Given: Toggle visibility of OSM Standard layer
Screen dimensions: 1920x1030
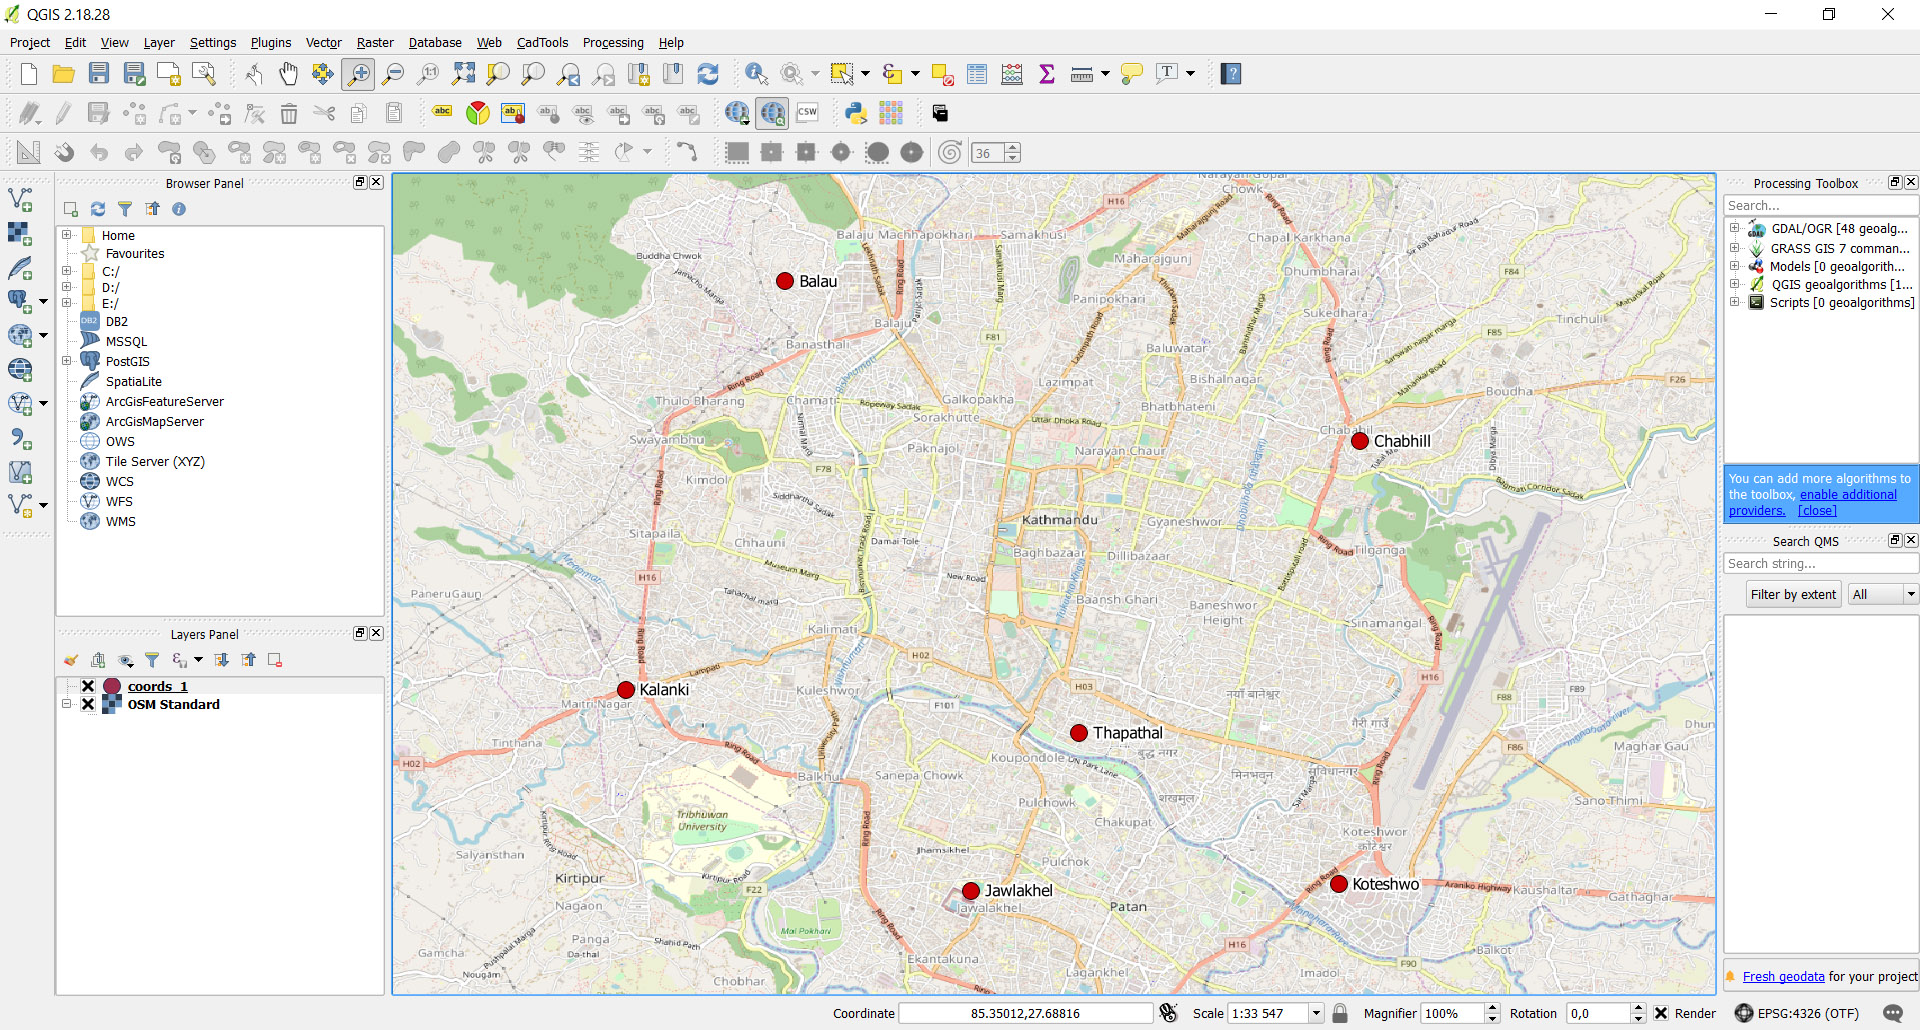Looking at the screenshot, I should [88, 704].
